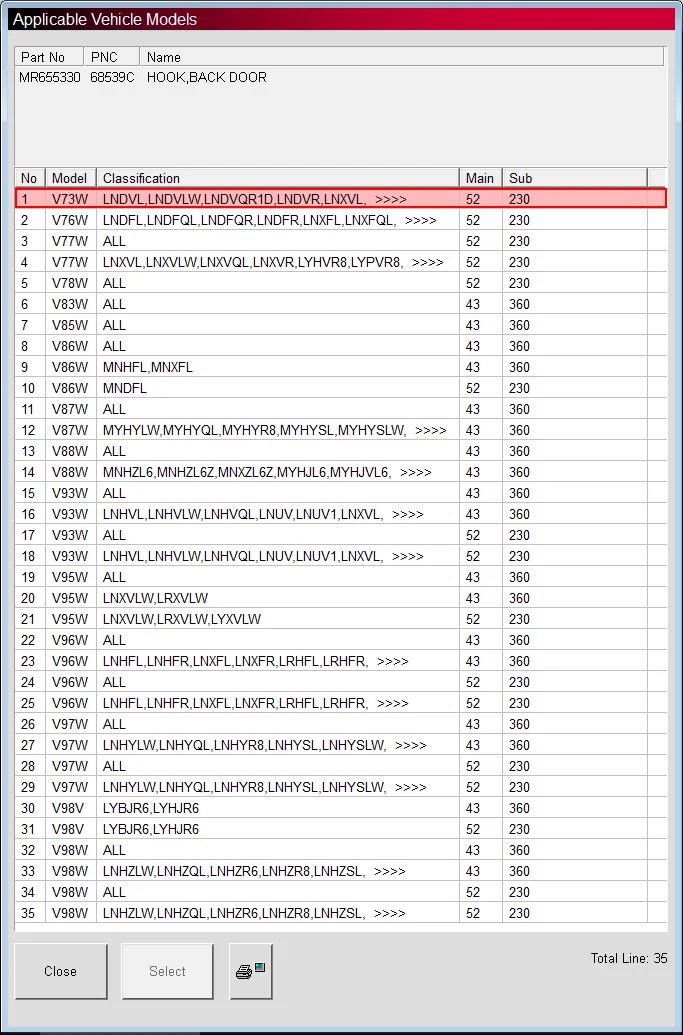Click the Sub column header
683x1035 pixels.
[574, 178]
